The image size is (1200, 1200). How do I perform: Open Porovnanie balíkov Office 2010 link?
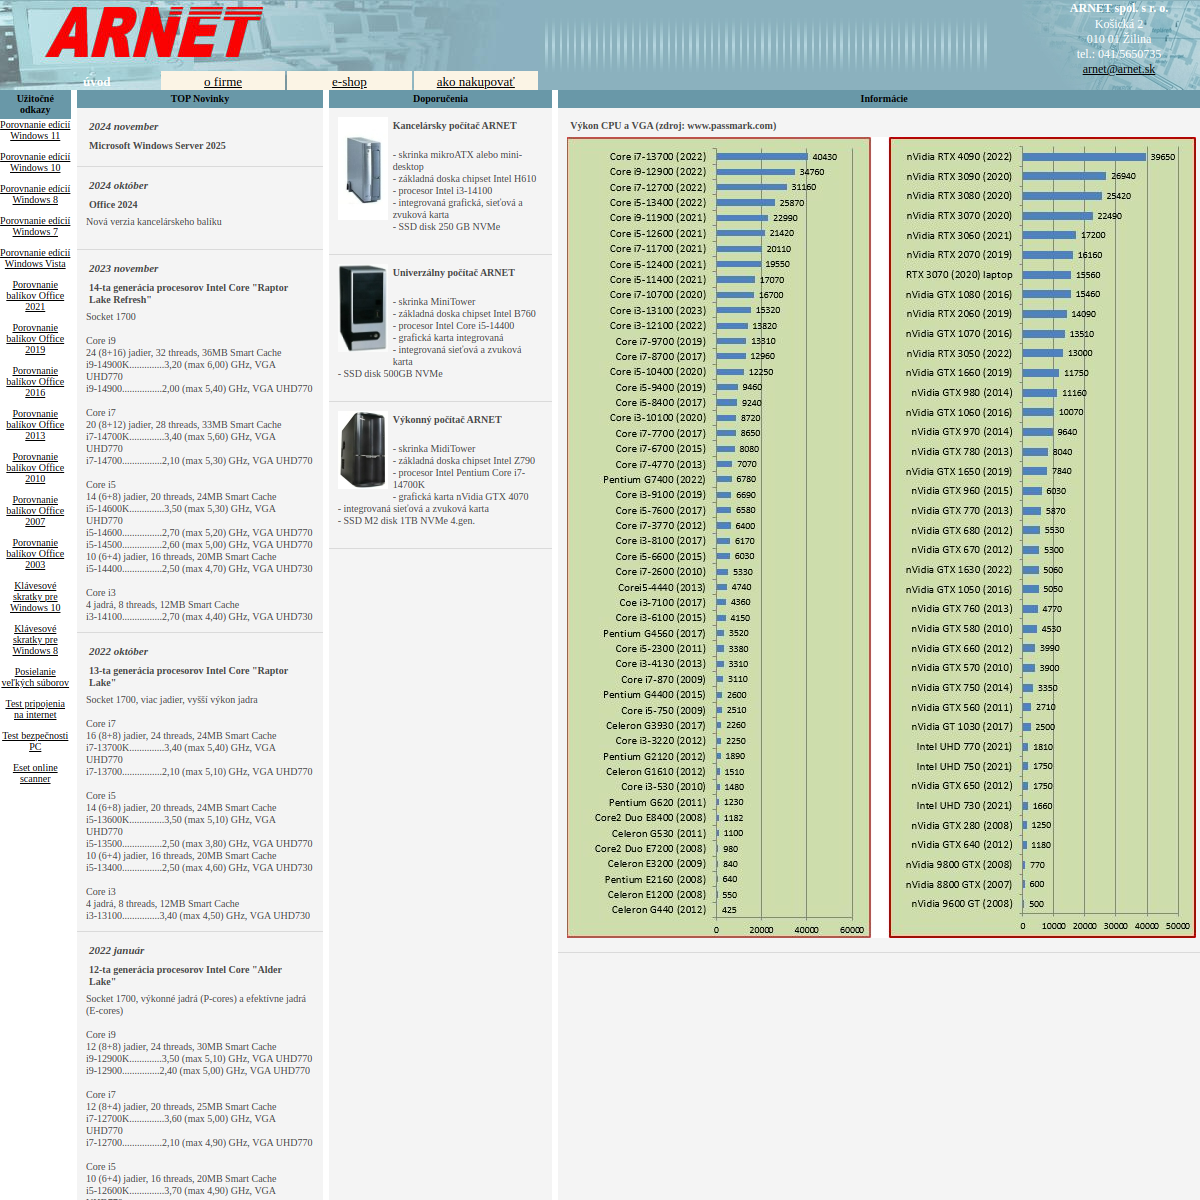tap(35, 468)
